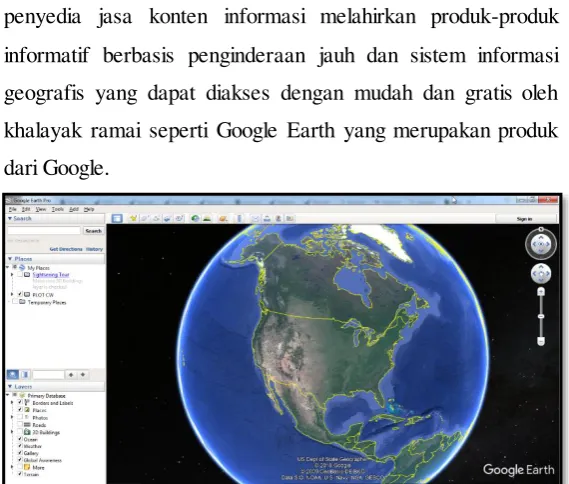Open the Add menu
This screenshot has height=484, width=569.
(74, 209)
